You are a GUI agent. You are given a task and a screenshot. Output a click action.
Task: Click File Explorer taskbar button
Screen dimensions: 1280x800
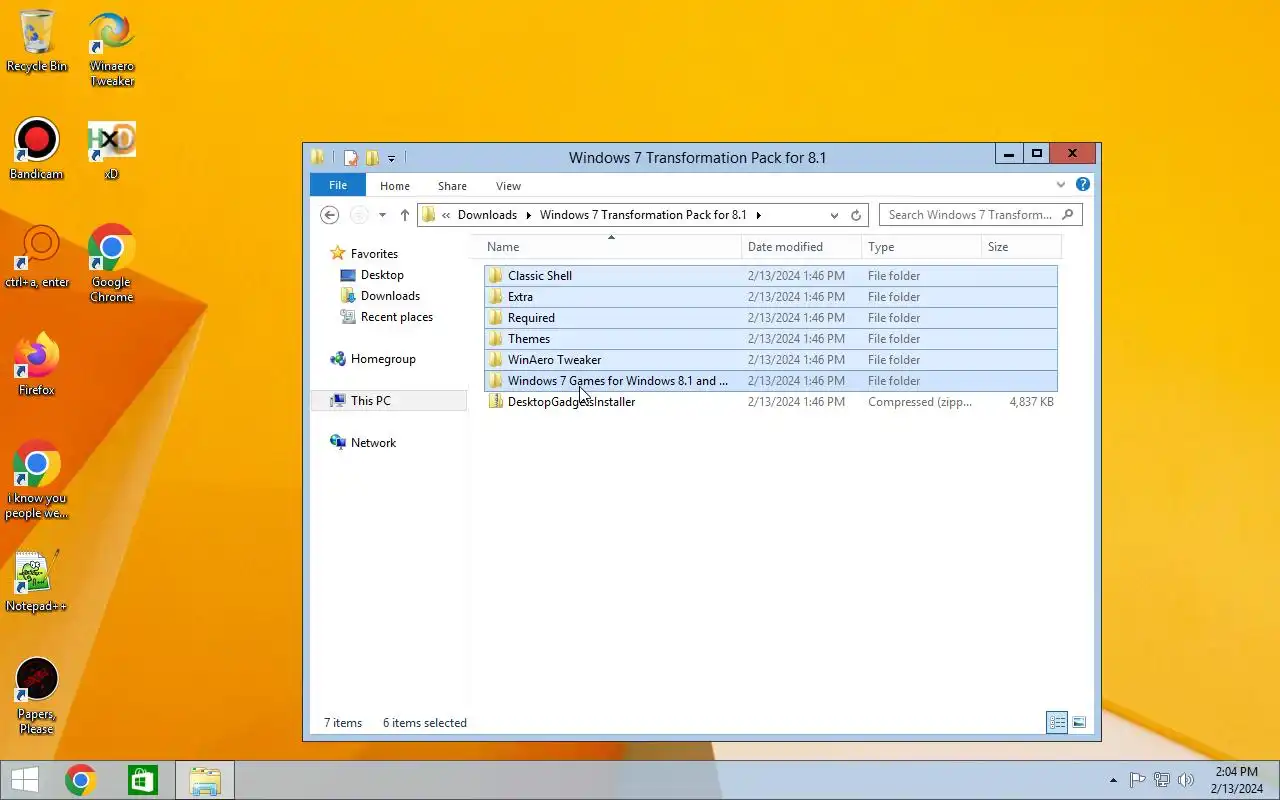pyautogui.click(x=205, y=780)
